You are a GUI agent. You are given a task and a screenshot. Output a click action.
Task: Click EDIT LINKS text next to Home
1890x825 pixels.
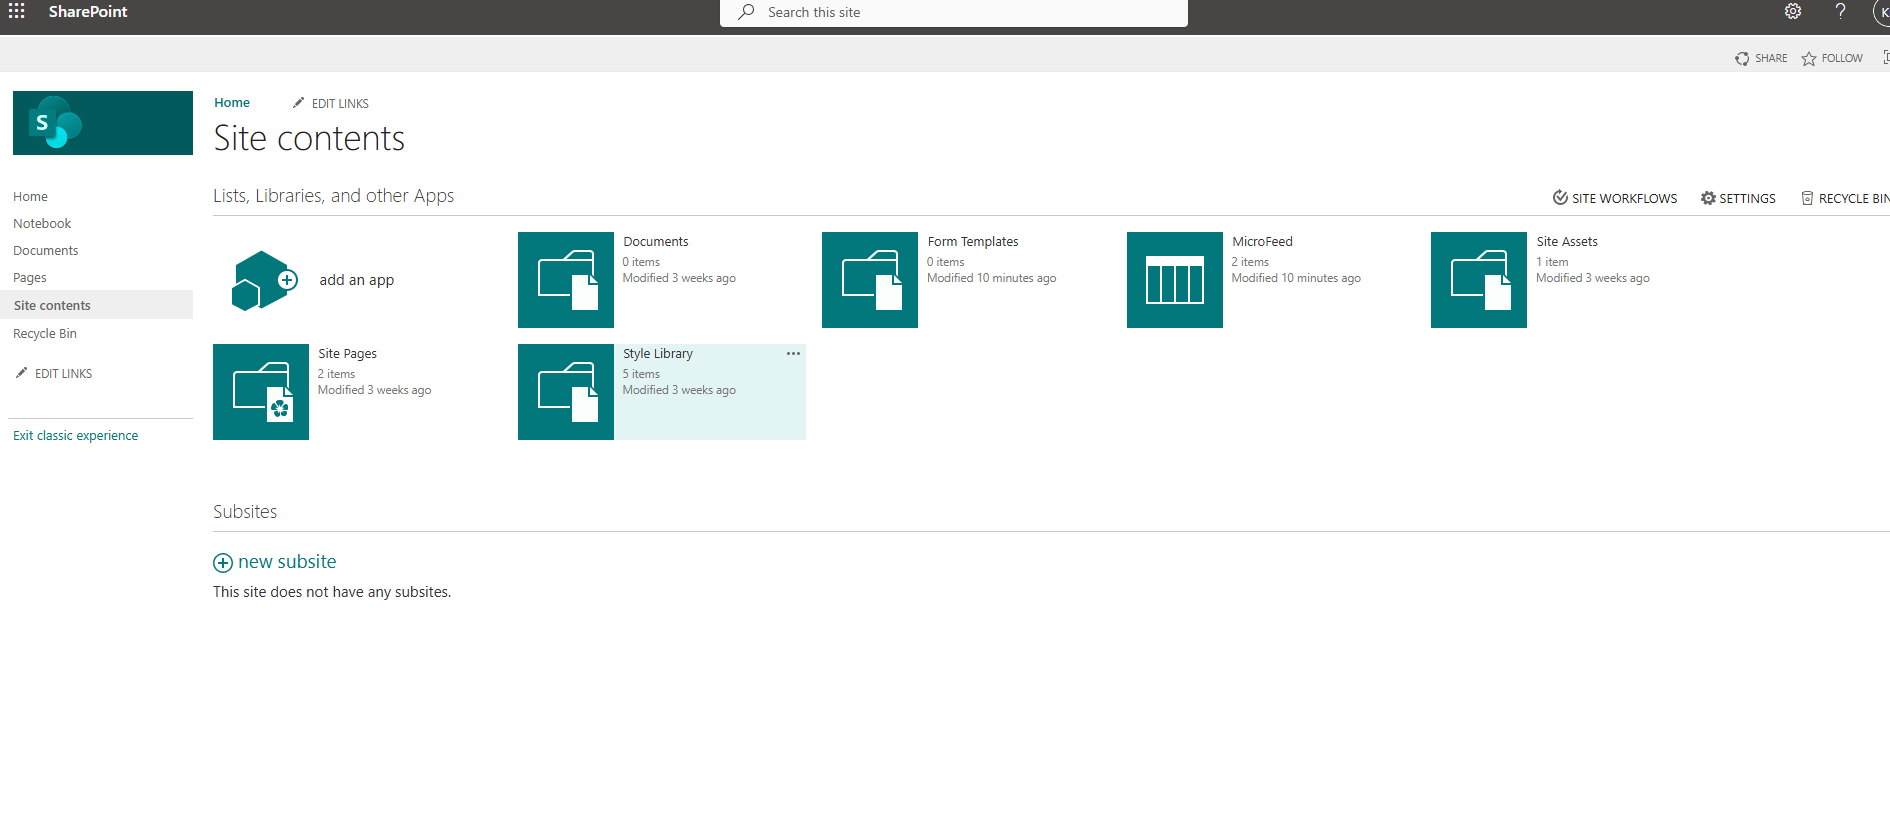(340, 104)
